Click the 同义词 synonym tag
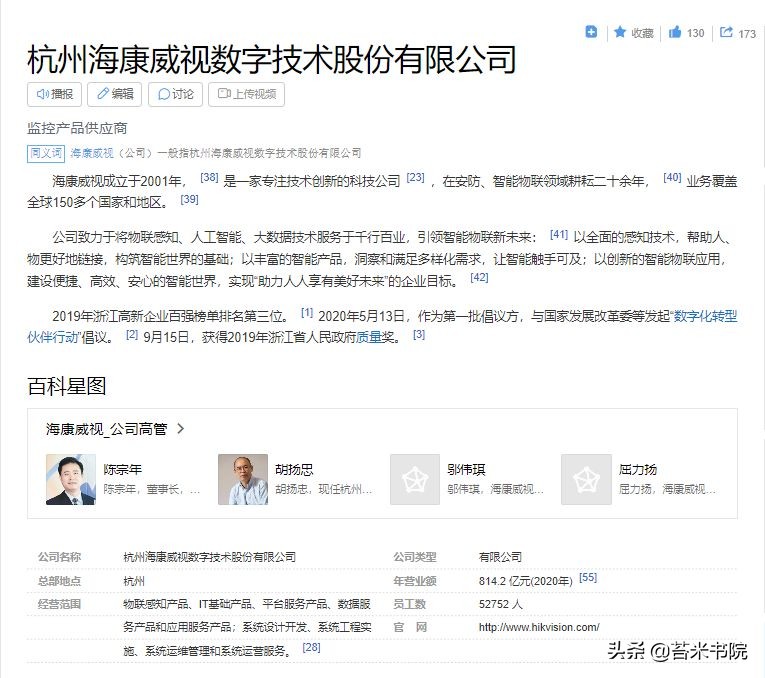Screen dimensions: 765x678 pos(46,153)
